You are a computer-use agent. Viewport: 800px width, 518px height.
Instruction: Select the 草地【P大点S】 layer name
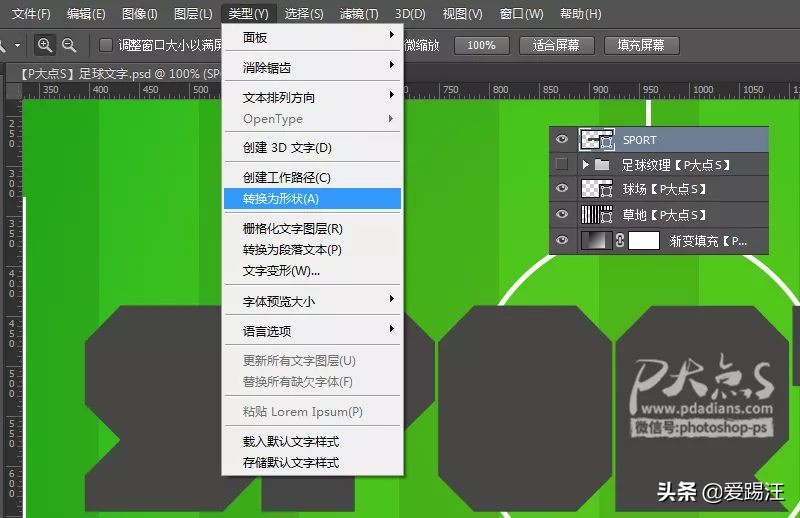coord(664,215)
